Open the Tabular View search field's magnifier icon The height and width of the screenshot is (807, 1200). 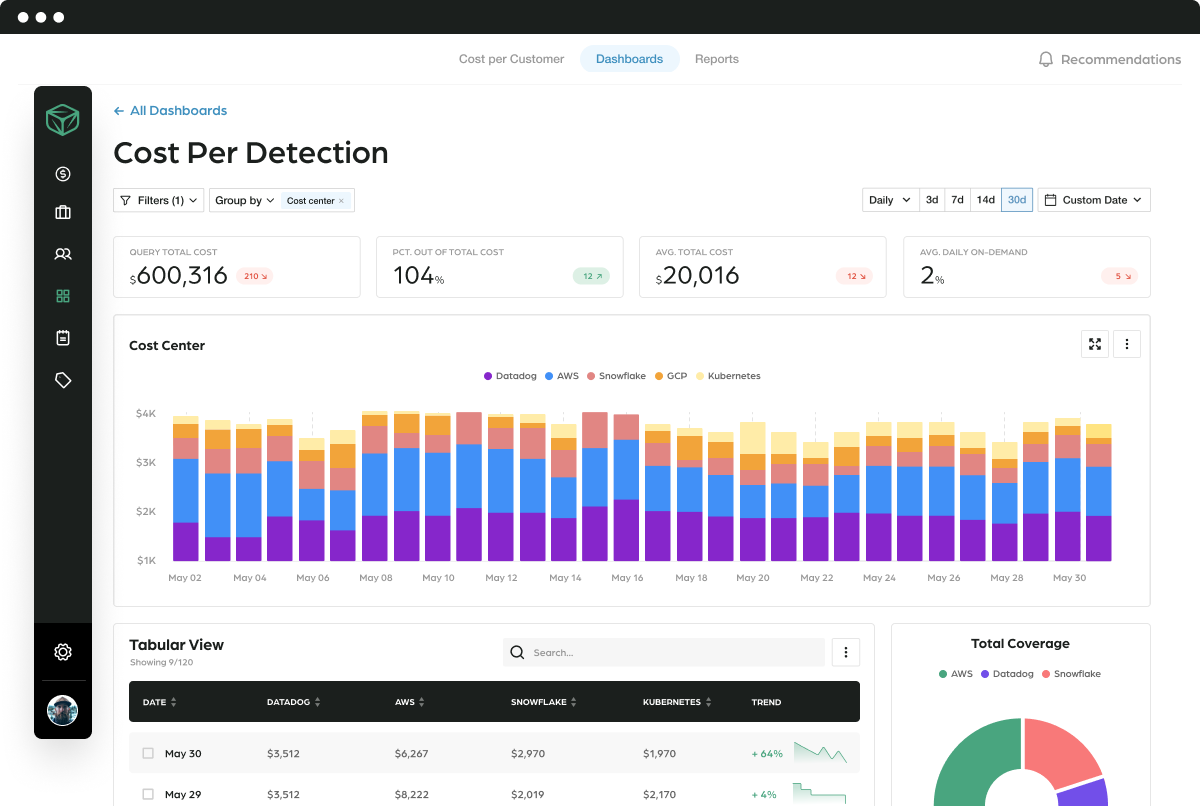tap(517, 652)
